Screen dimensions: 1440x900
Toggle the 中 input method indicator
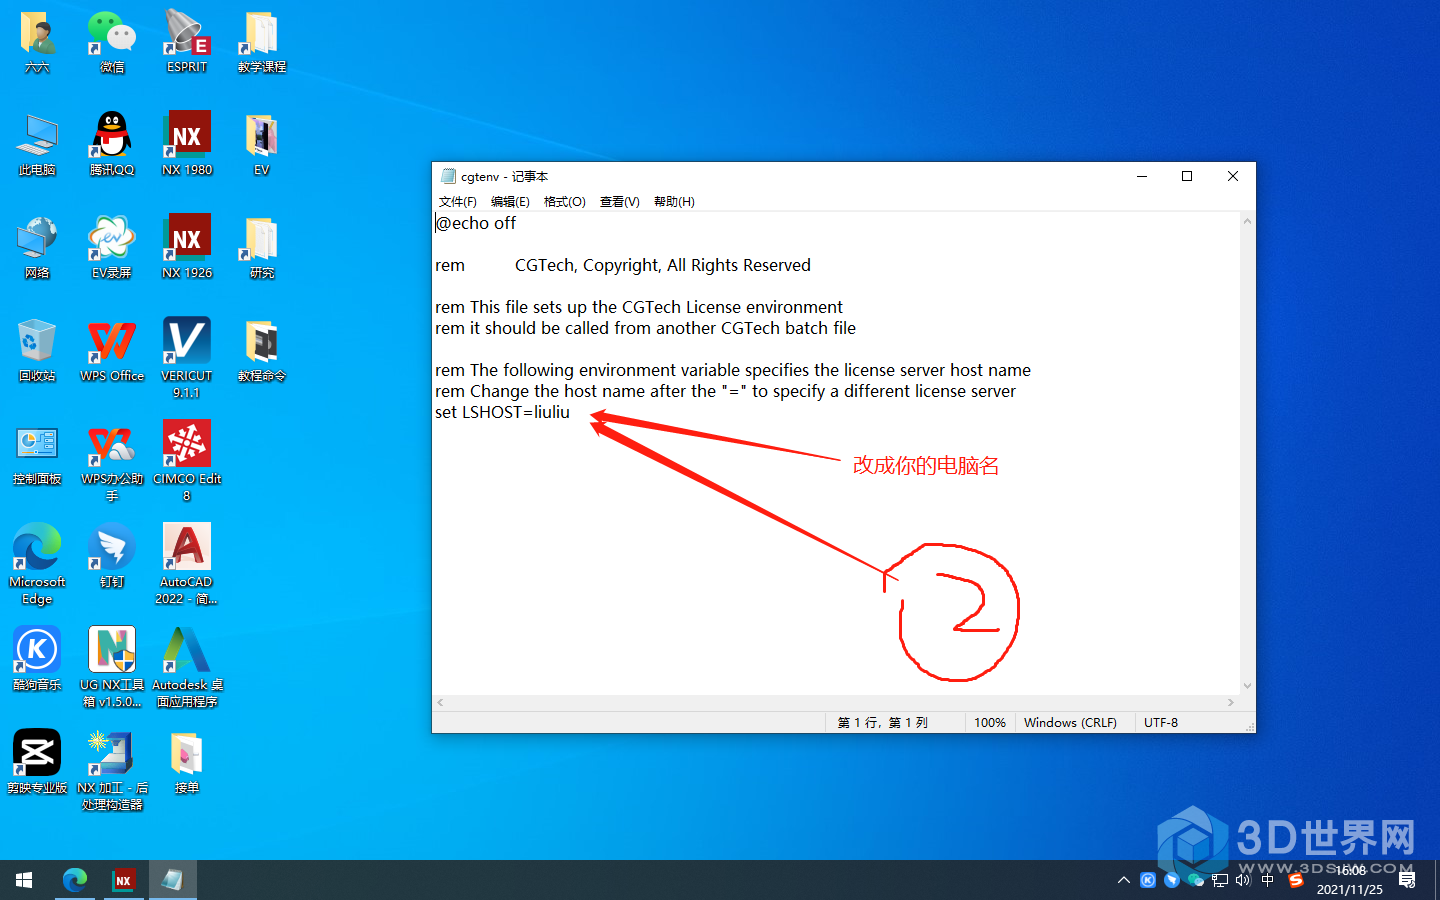tap(1268, 880)
